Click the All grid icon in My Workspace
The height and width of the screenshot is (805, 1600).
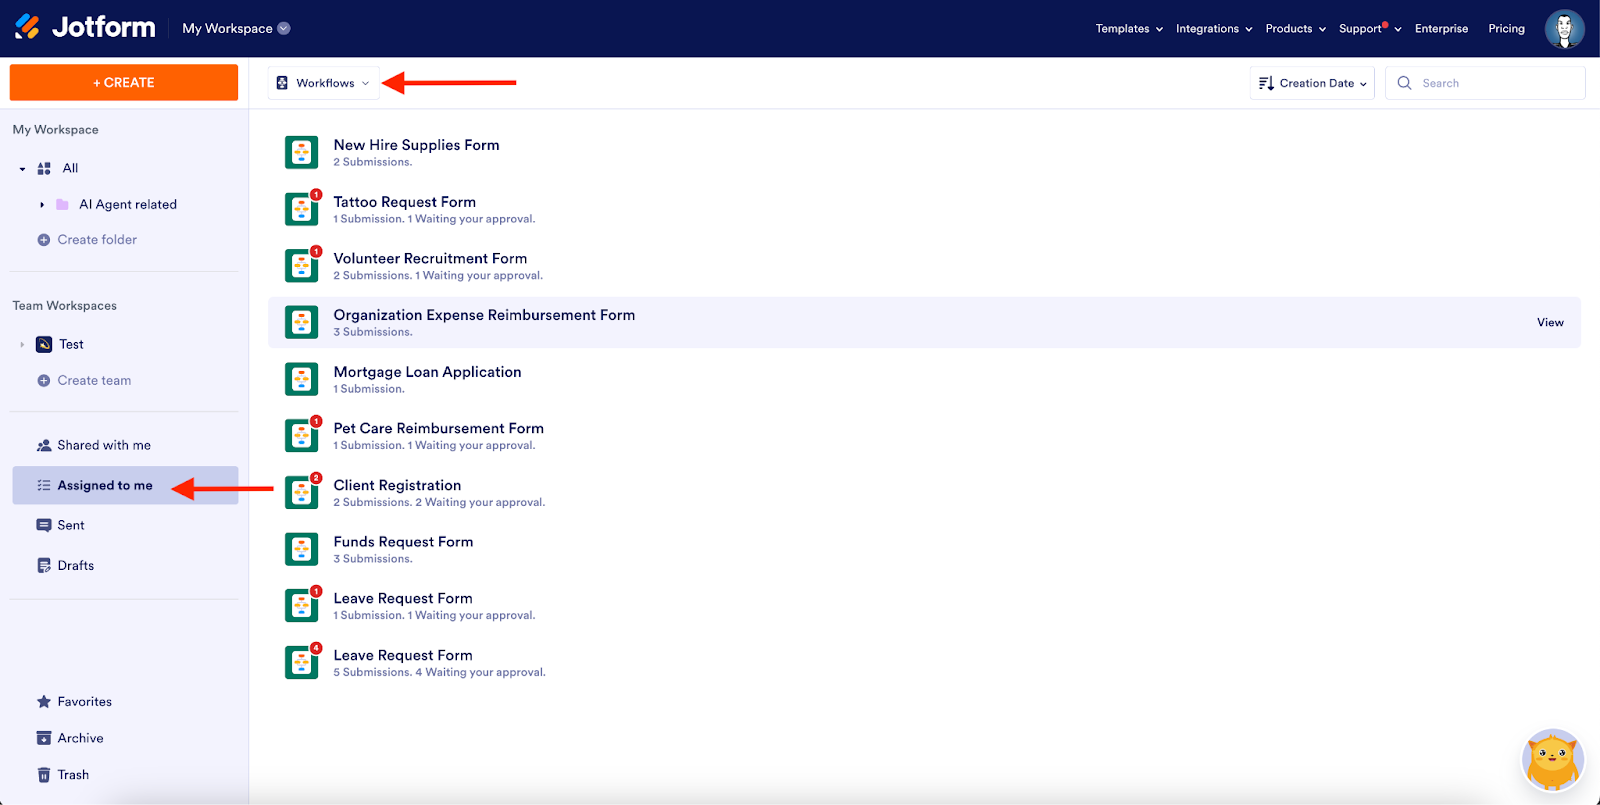44,168
